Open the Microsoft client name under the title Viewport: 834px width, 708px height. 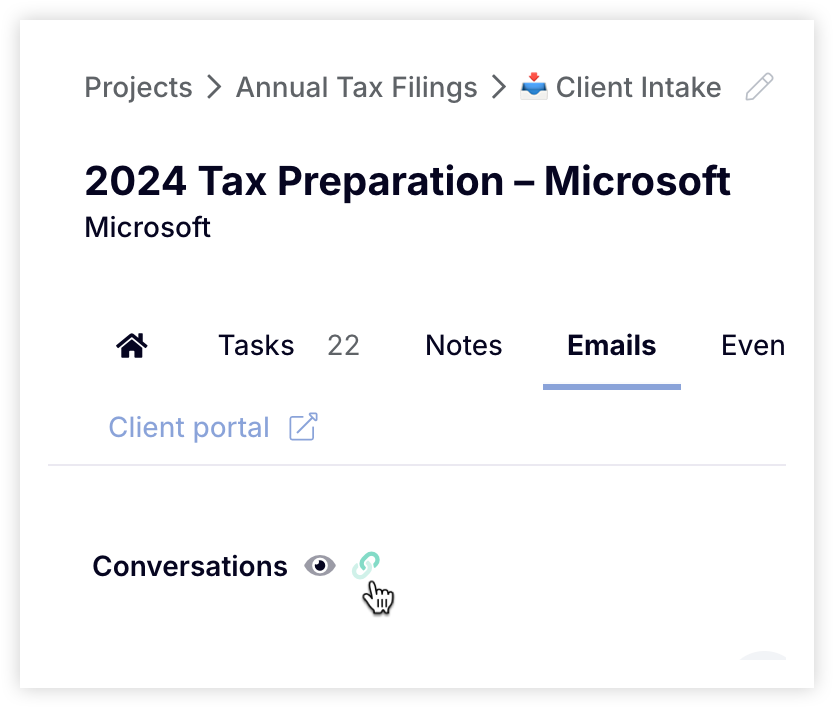(147, 228)
